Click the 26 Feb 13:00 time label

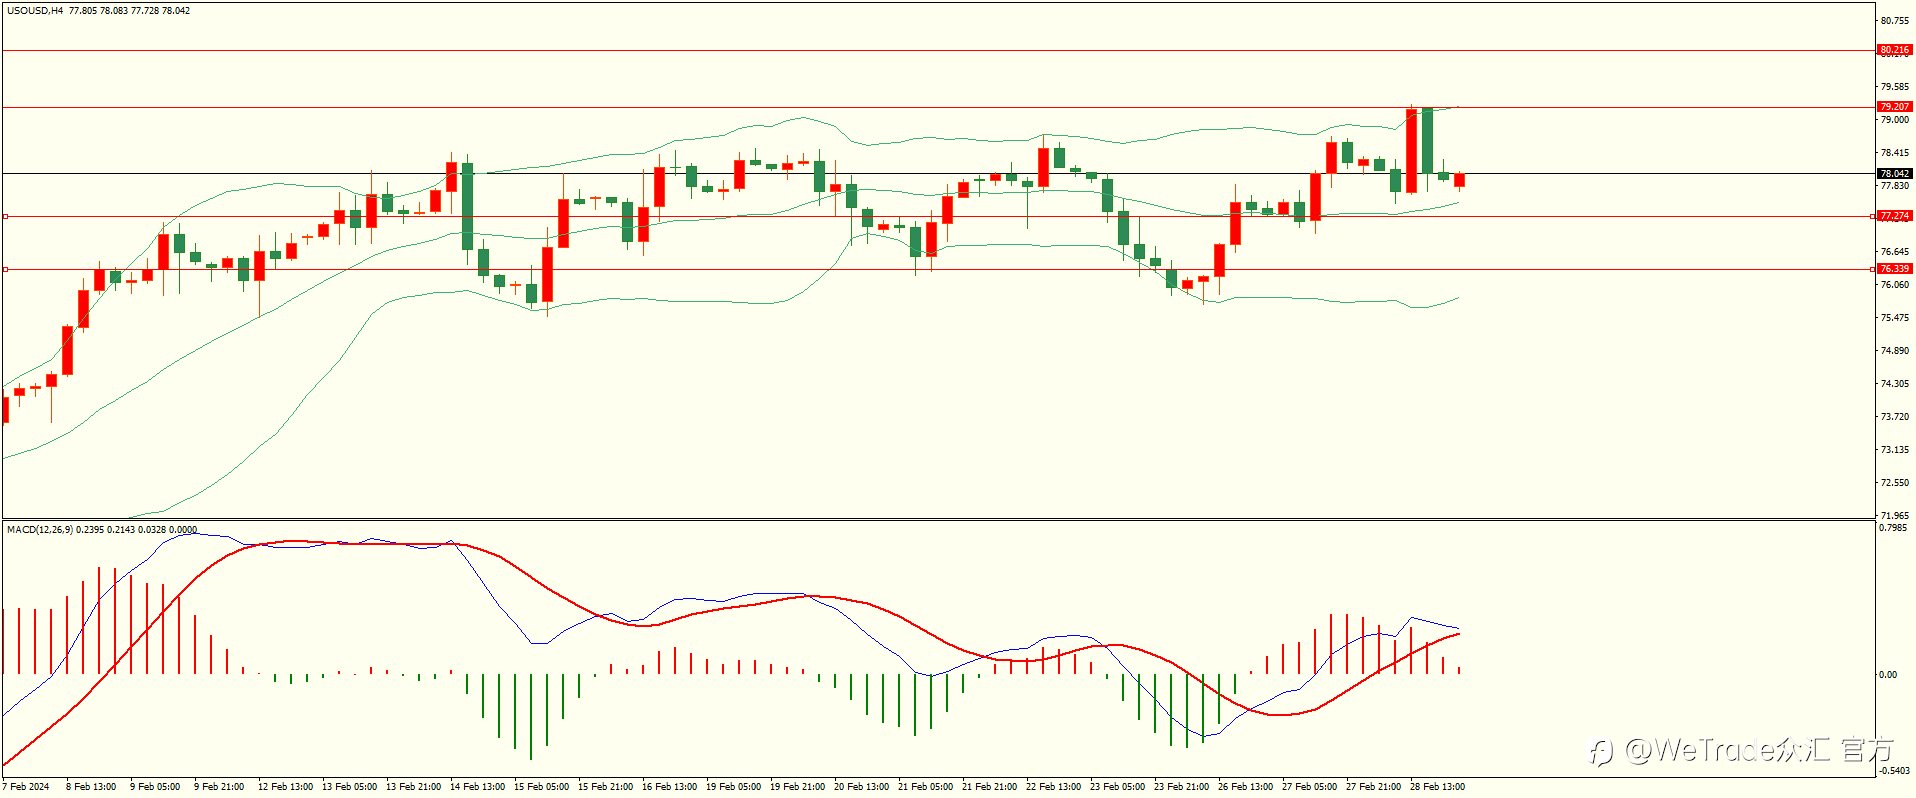click(1245, 787)
